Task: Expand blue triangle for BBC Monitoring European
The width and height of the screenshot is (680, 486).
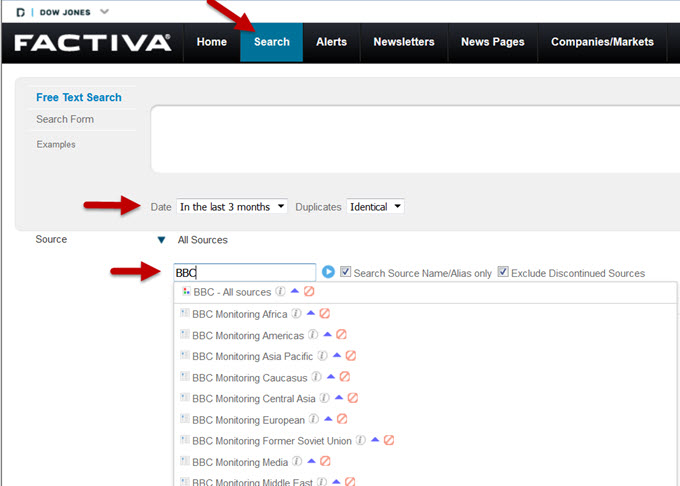Action: point(328,418)
